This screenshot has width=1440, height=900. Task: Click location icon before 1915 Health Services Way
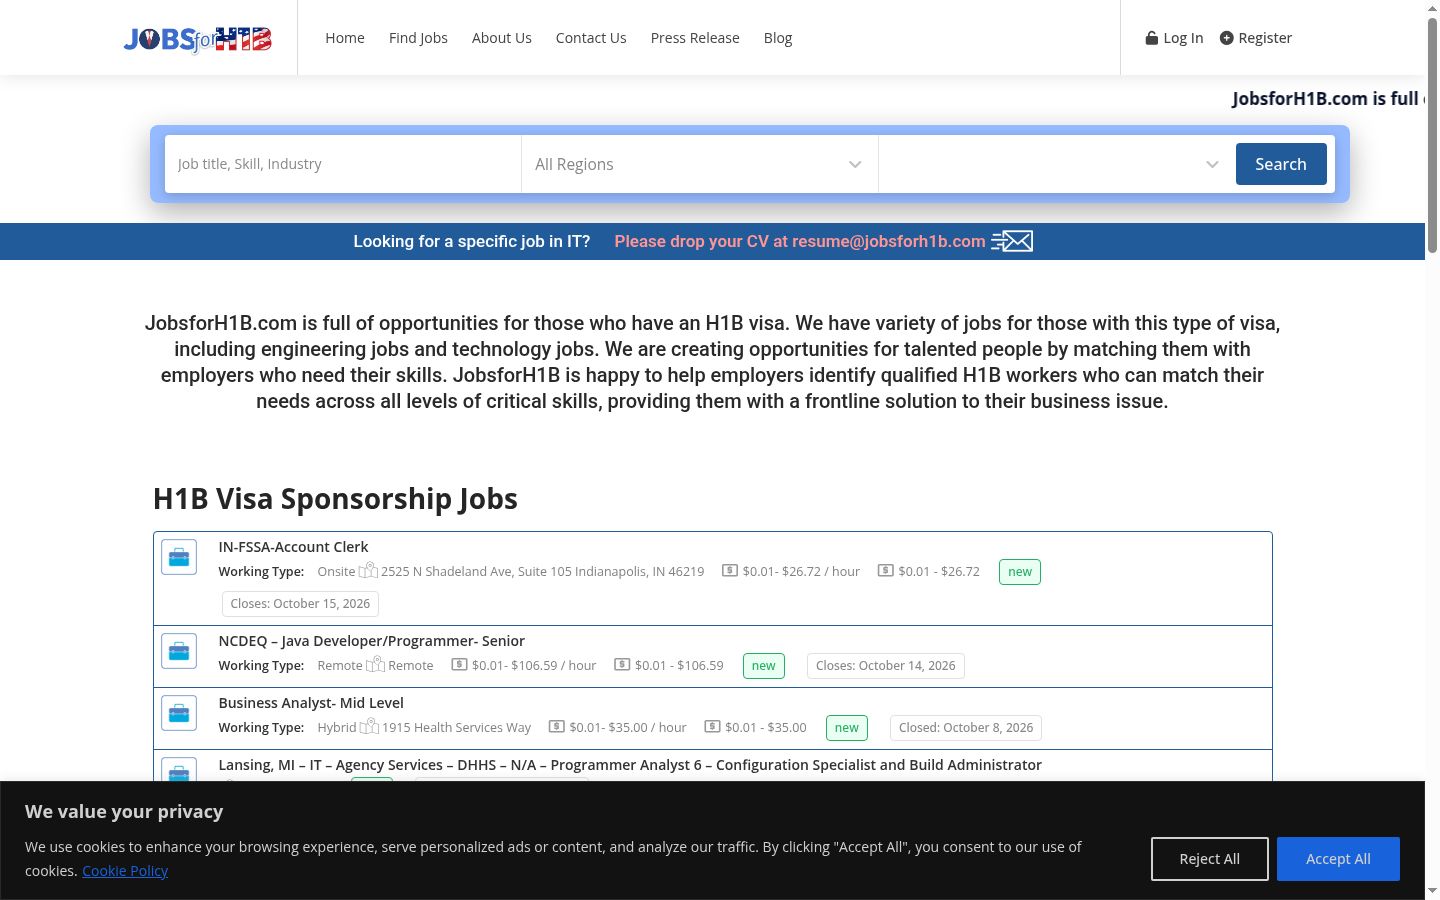click(369, 727)
